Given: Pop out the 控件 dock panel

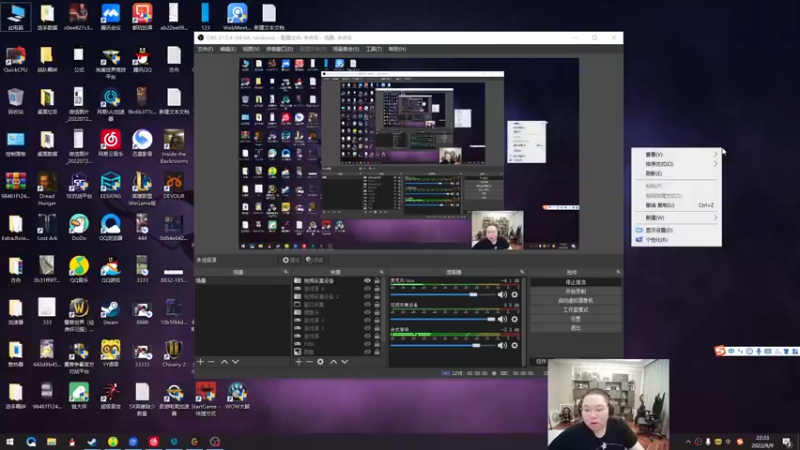Looking at the screenshot, I should point(618,272).
